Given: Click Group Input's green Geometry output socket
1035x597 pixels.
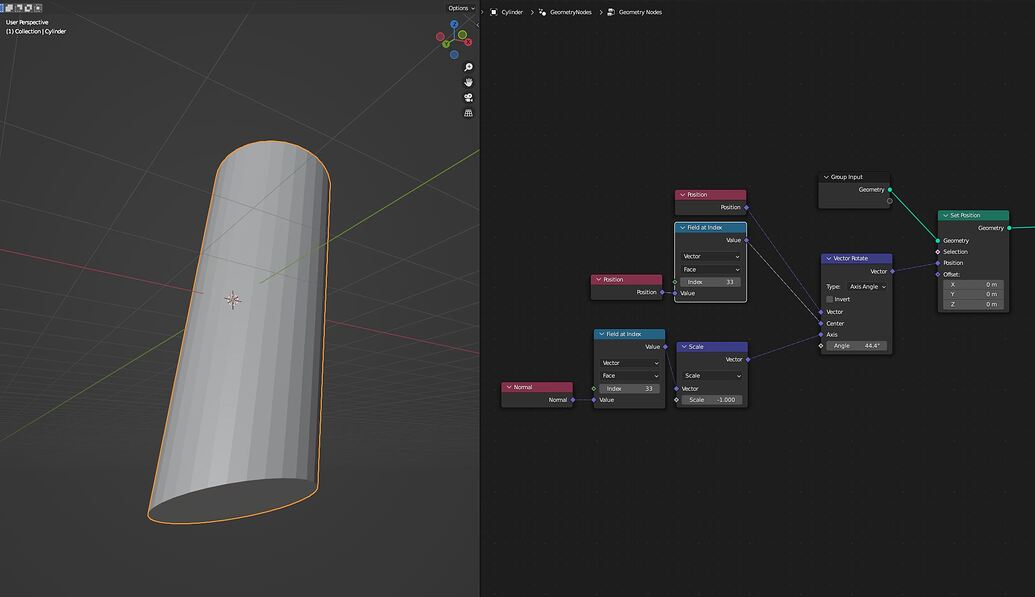Looking at the screenshot, I should [890, 190].
